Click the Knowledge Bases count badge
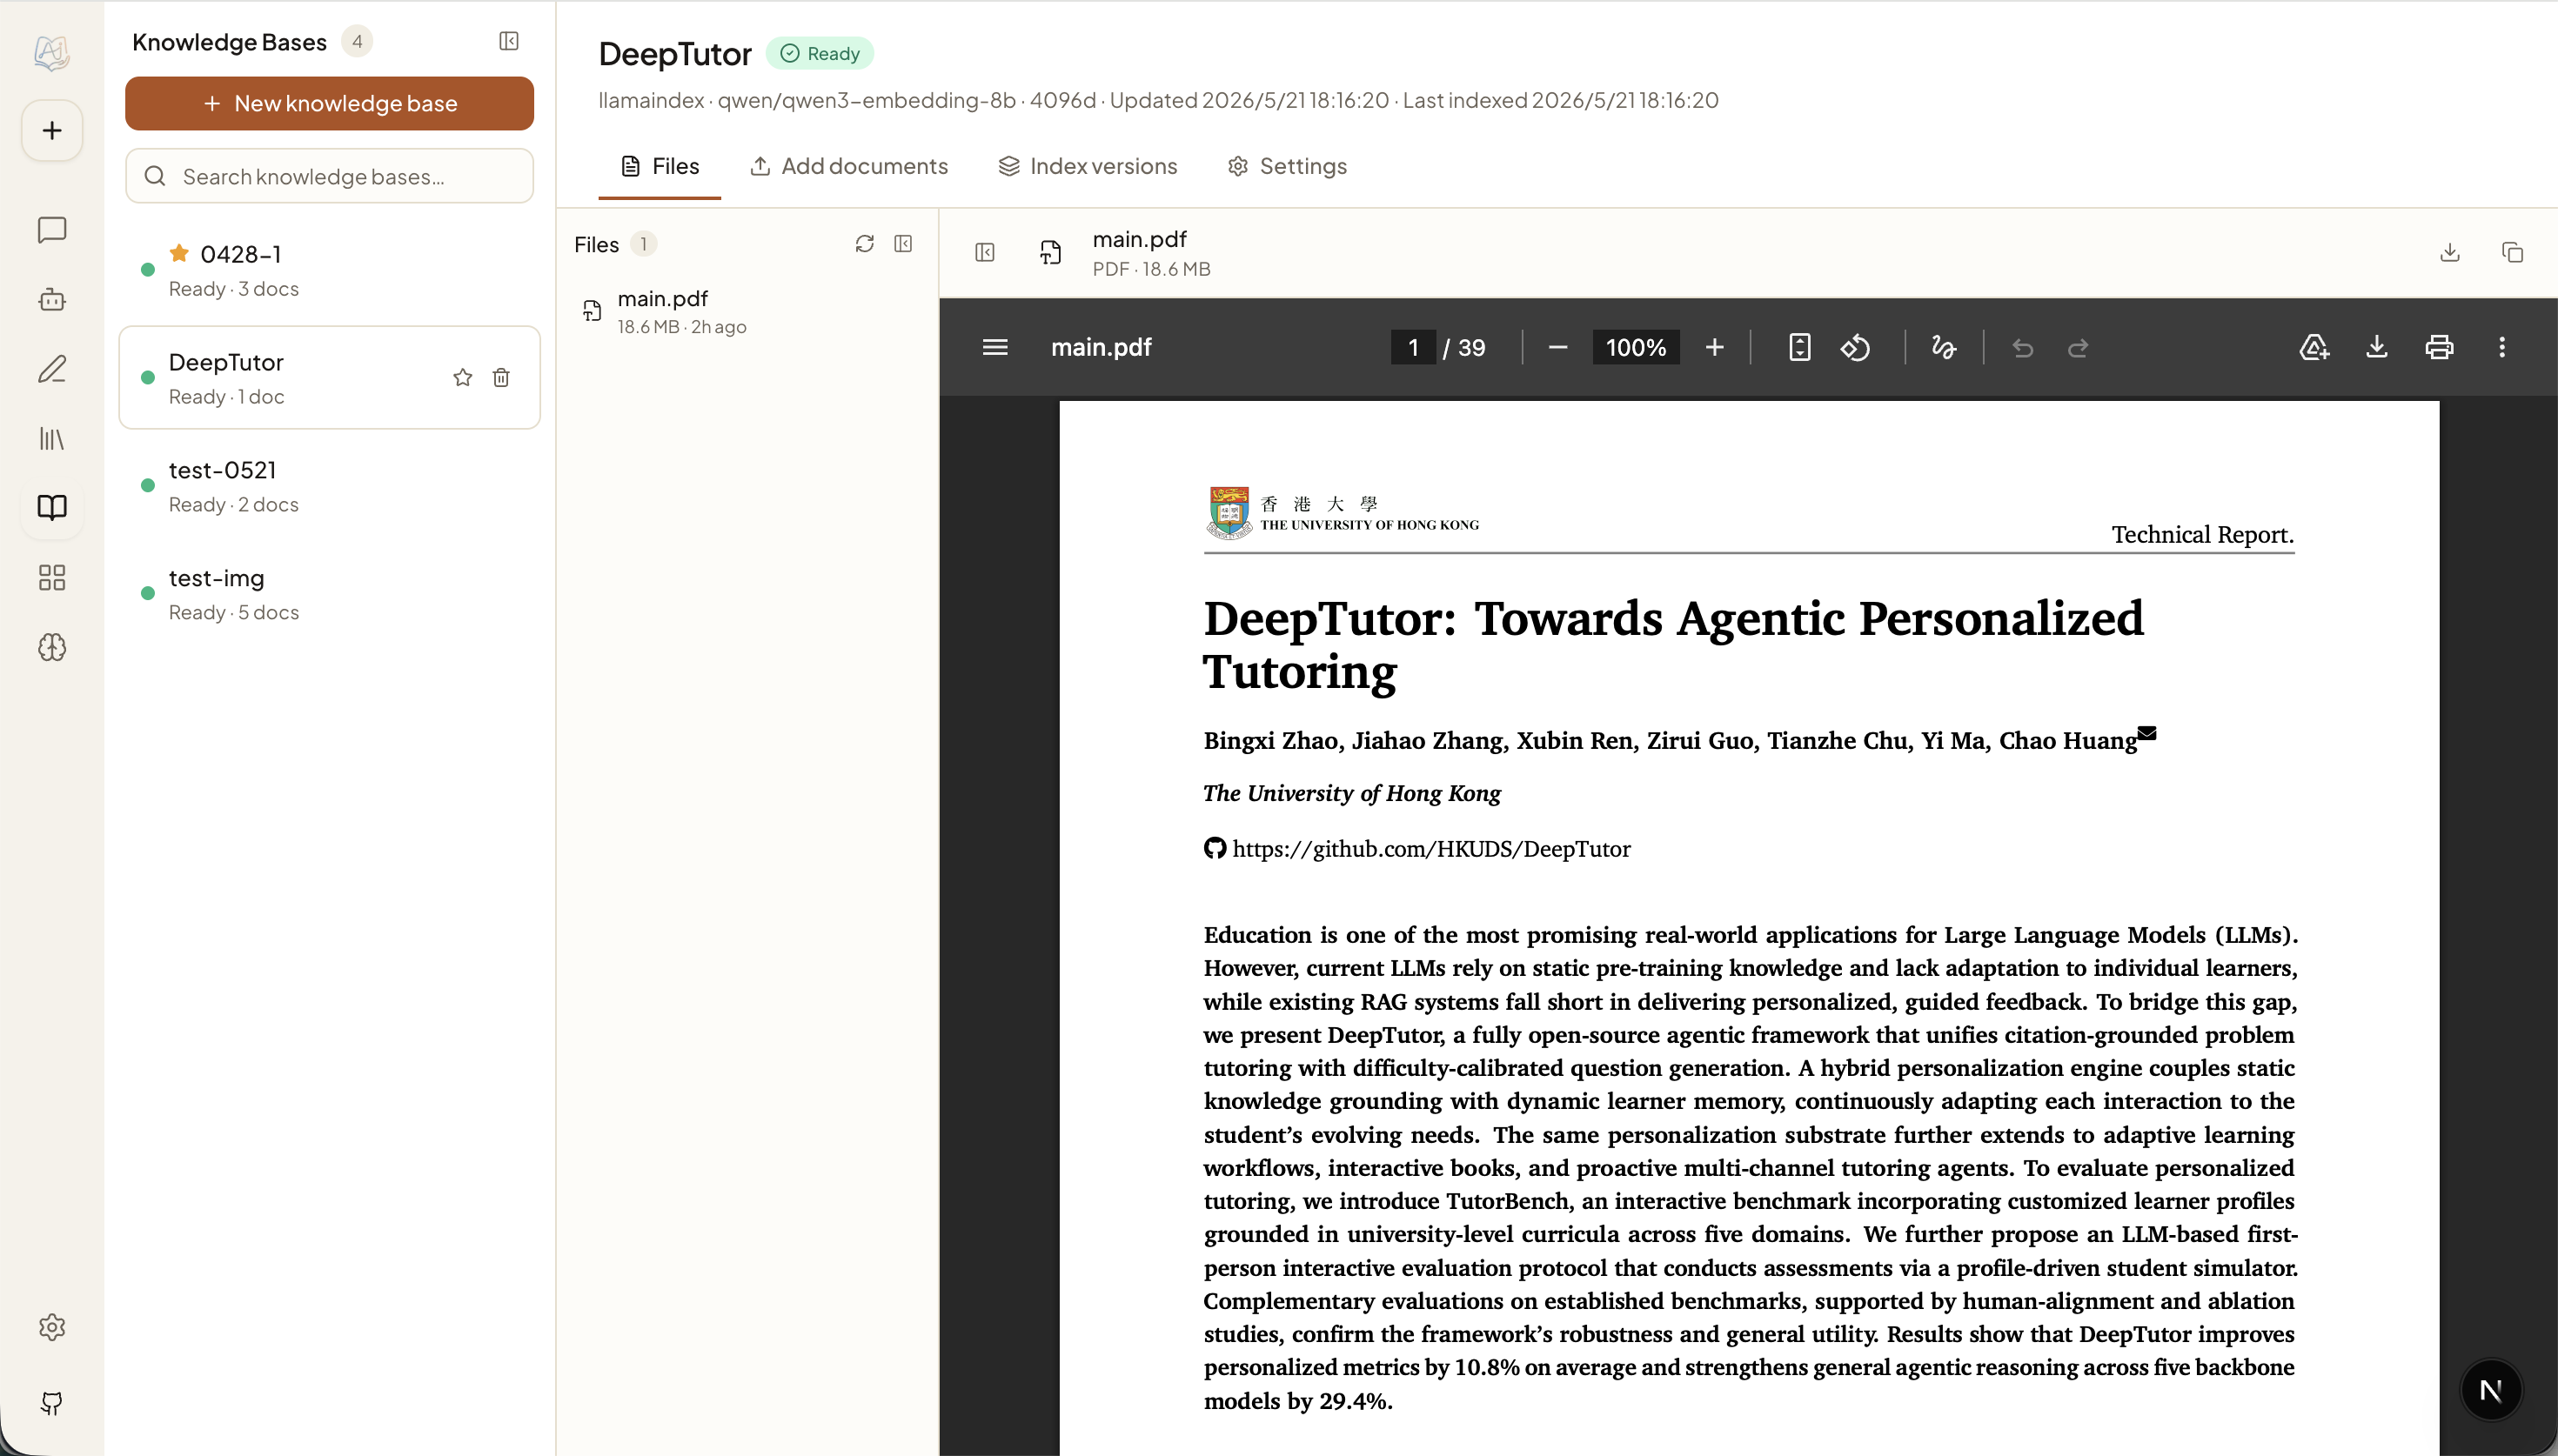Viewport: 2558px width, 1456px height. 357,41
